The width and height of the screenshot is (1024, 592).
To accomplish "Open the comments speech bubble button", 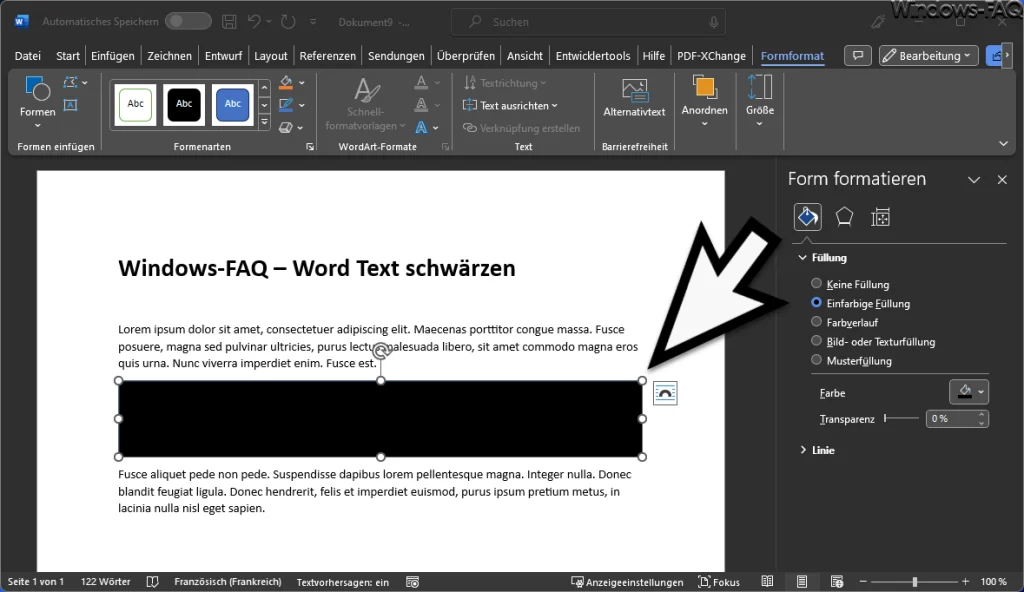I will click(857, 56).
